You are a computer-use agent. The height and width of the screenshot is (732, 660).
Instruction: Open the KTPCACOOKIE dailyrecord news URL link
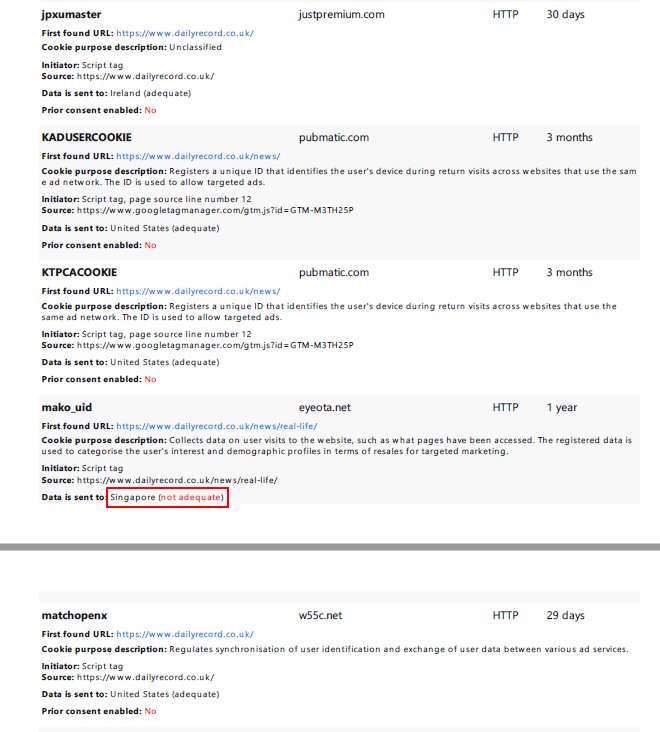(198, 291)
